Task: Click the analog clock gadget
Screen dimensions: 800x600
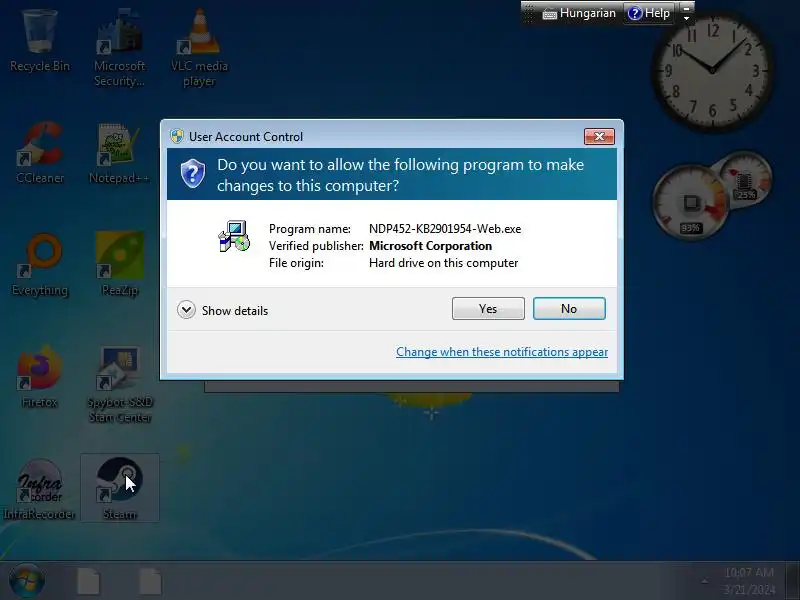Action: [x=712, y=70]
